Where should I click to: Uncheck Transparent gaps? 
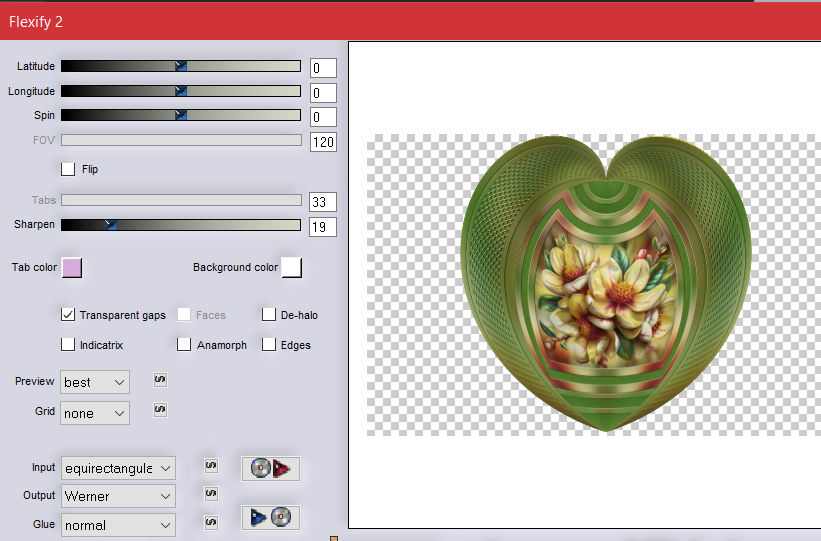coord(68,315)
